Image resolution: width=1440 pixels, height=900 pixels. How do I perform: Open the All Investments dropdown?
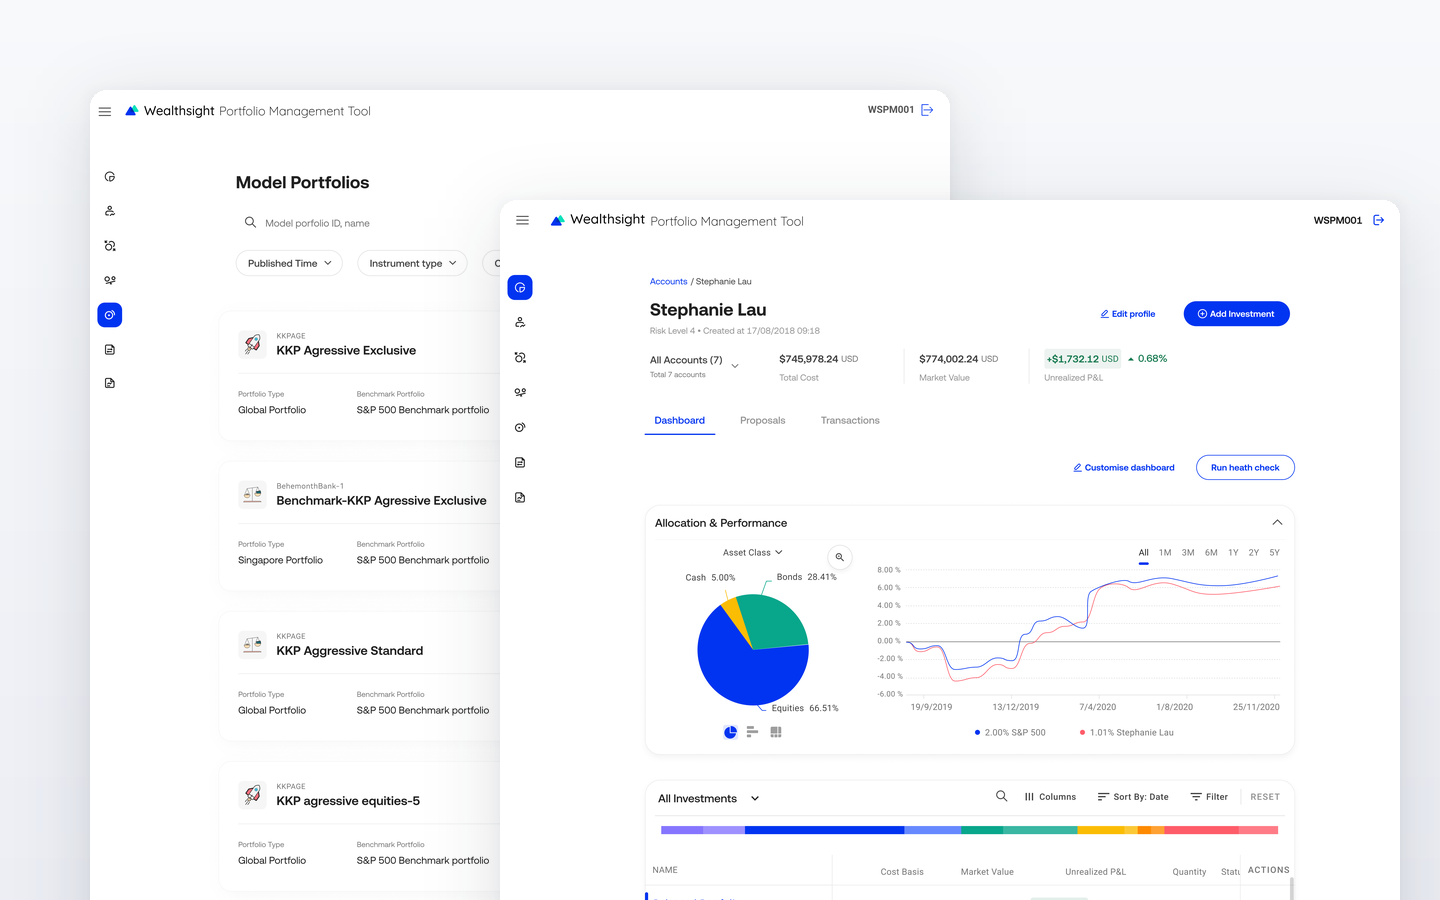pyautogui.click(x=709, y=798)
